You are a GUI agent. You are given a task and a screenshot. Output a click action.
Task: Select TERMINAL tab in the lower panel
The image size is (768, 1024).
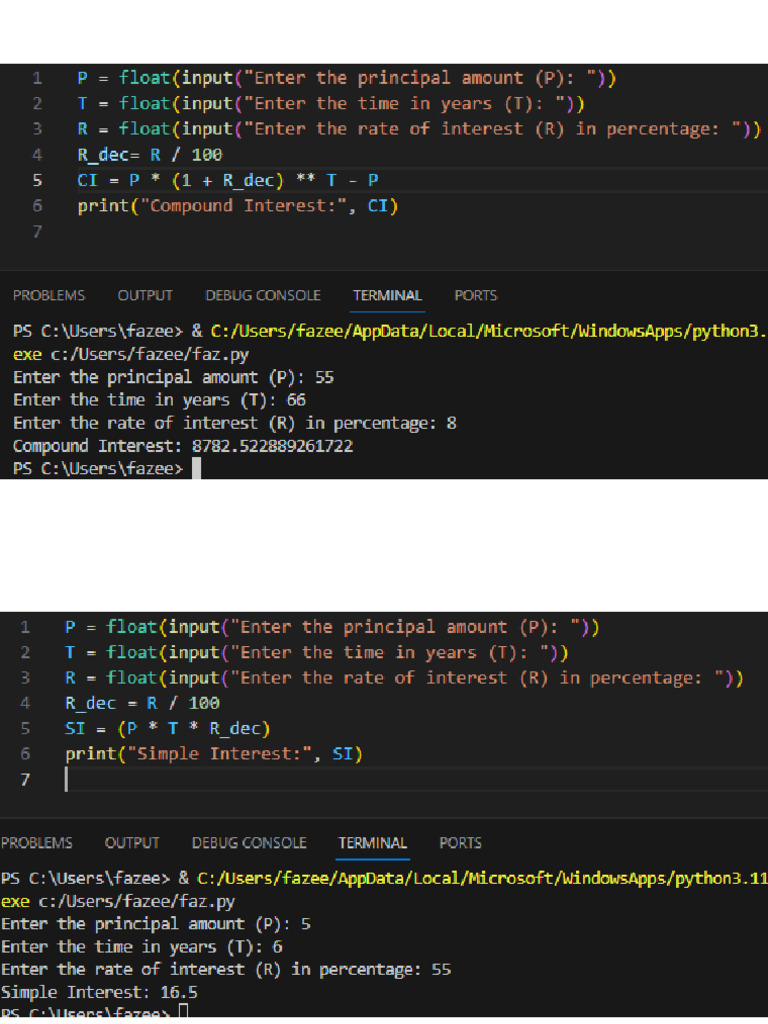click(x=373, y=843)
